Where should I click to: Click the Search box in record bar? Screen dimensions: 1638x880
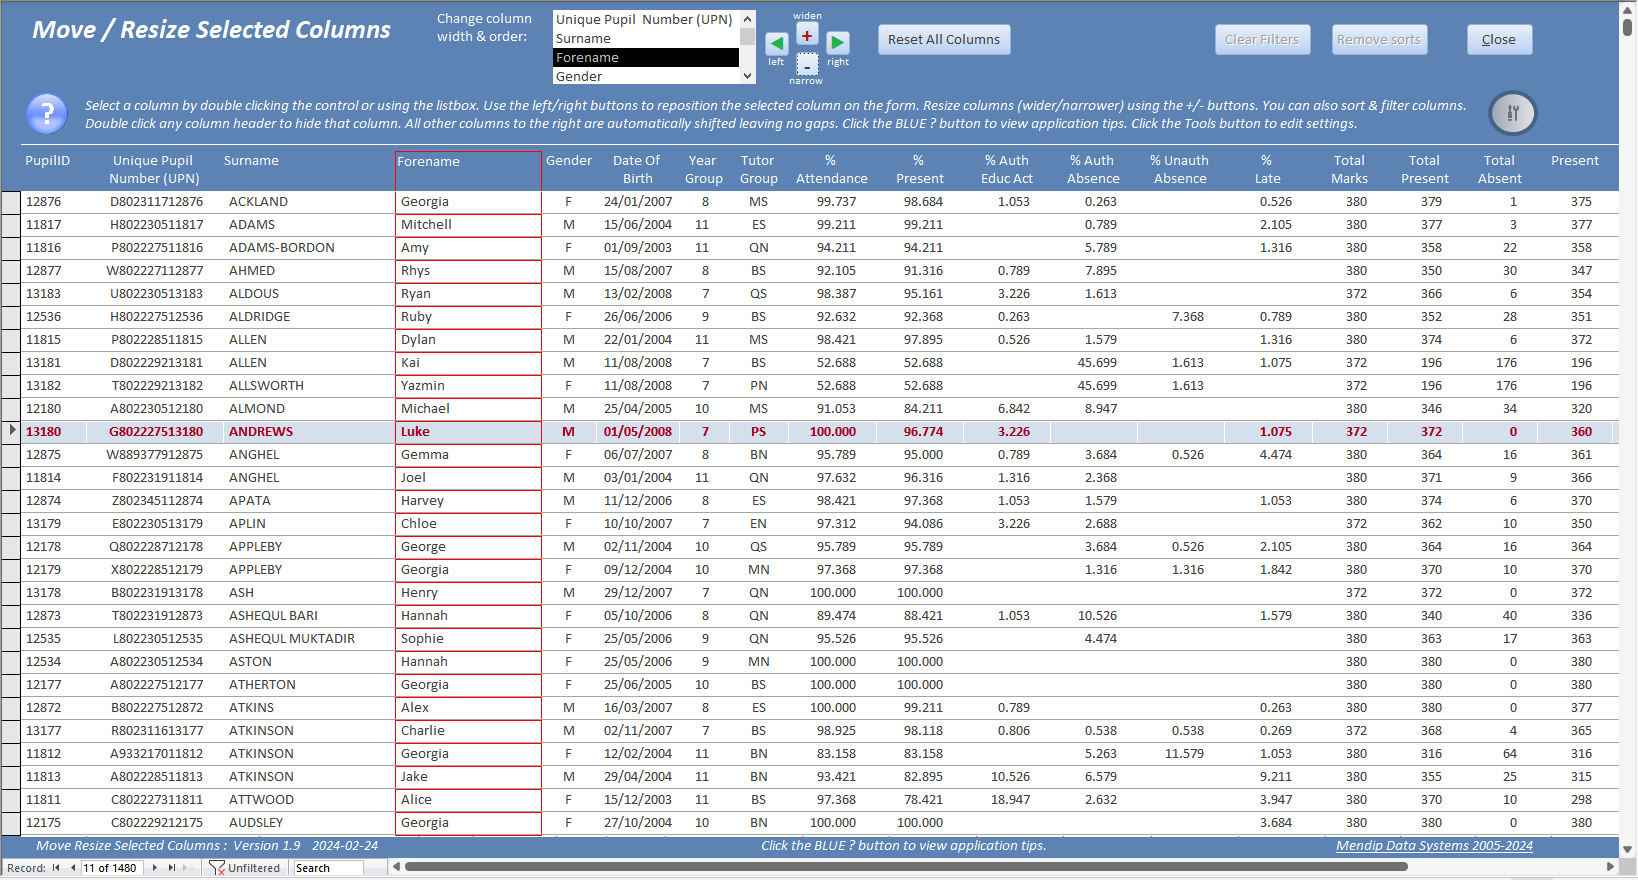328,868
